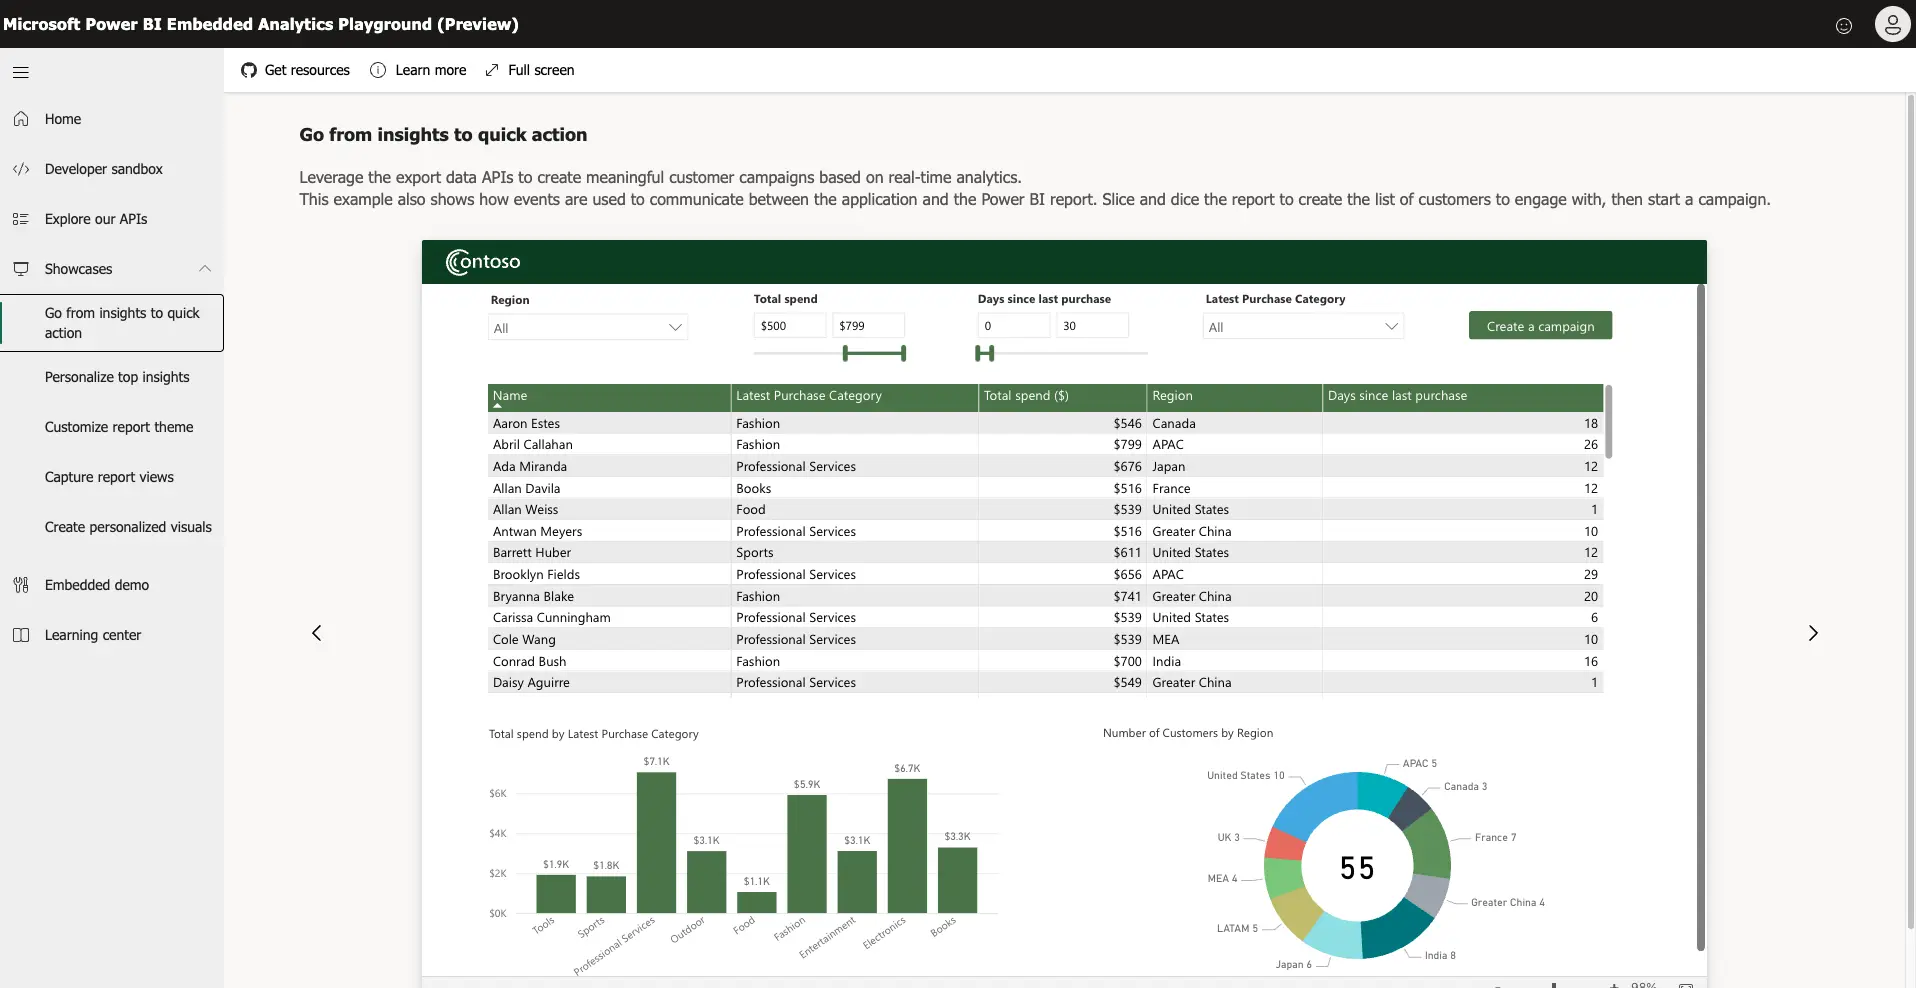Click the Full screen arrow icon
The width and height of the screenshot is (1916, 988).
point(492,70)
